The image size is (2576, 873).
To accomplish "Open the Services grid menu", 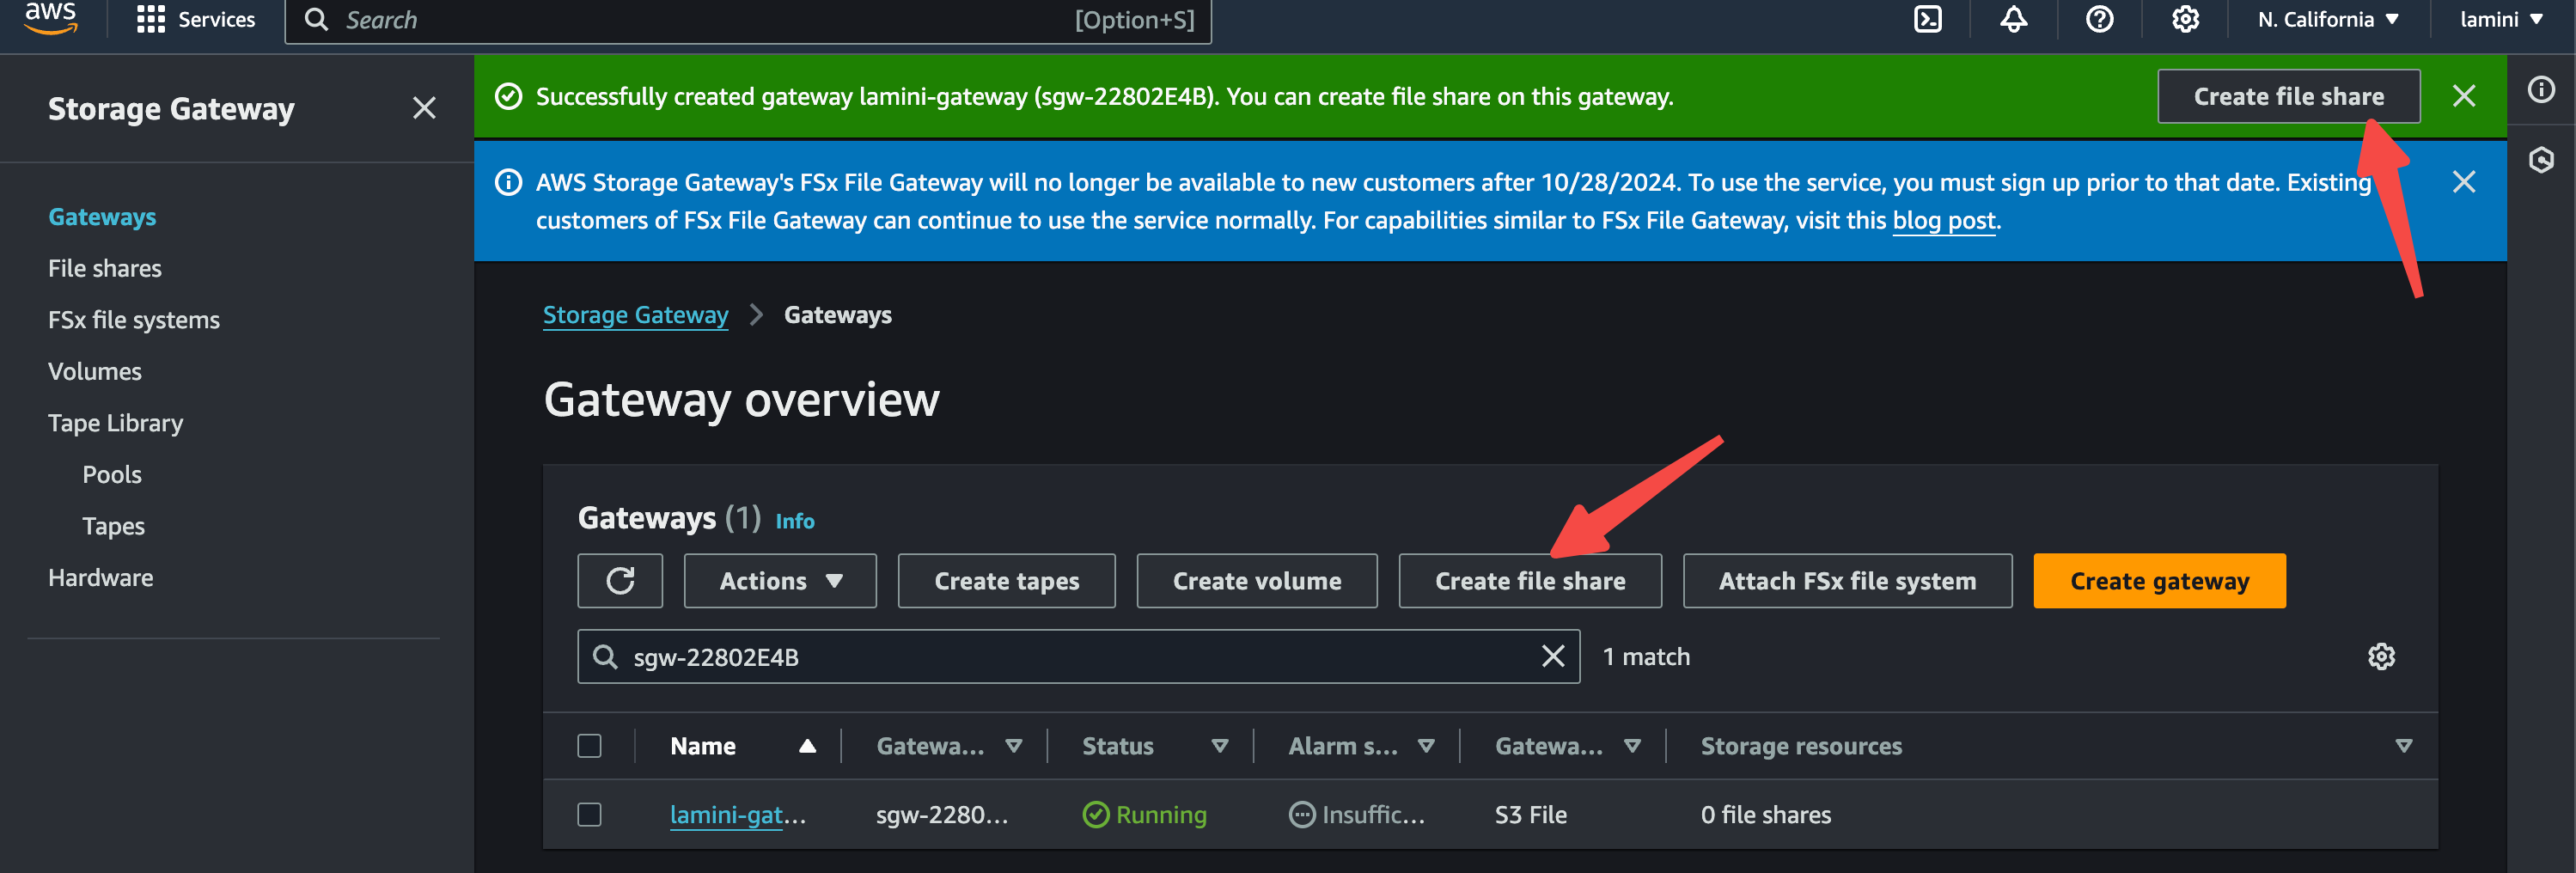I will (x=196, y=19).
